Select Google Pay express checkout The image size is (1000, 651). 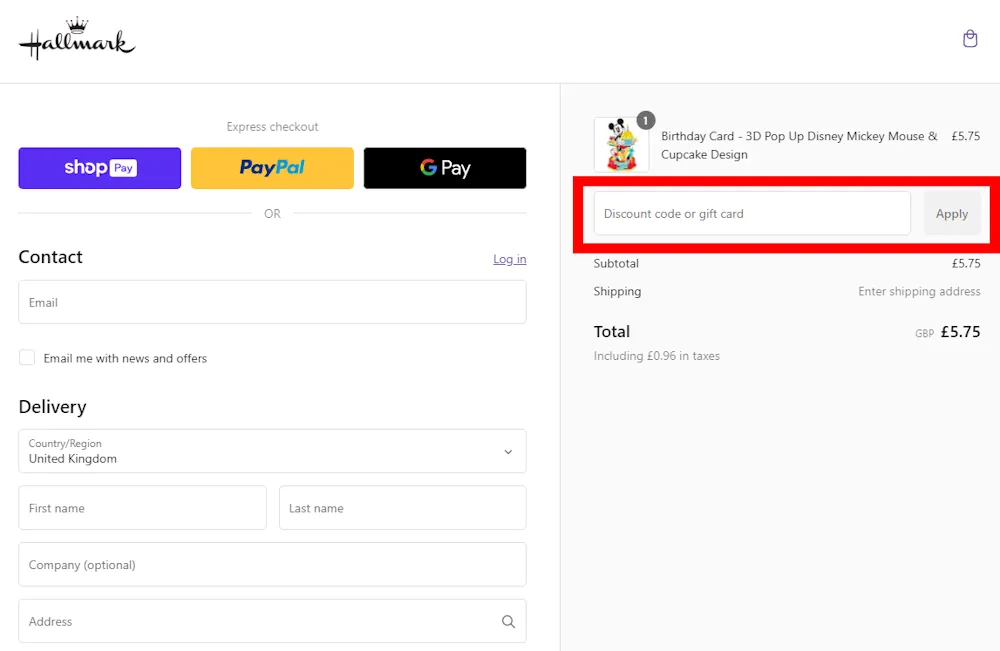tap(445, 168)
